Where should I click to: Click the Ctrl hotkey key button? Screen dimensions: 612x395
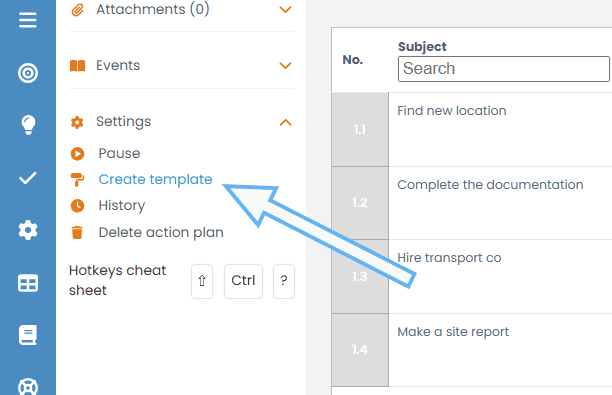[x=243, y=281]
